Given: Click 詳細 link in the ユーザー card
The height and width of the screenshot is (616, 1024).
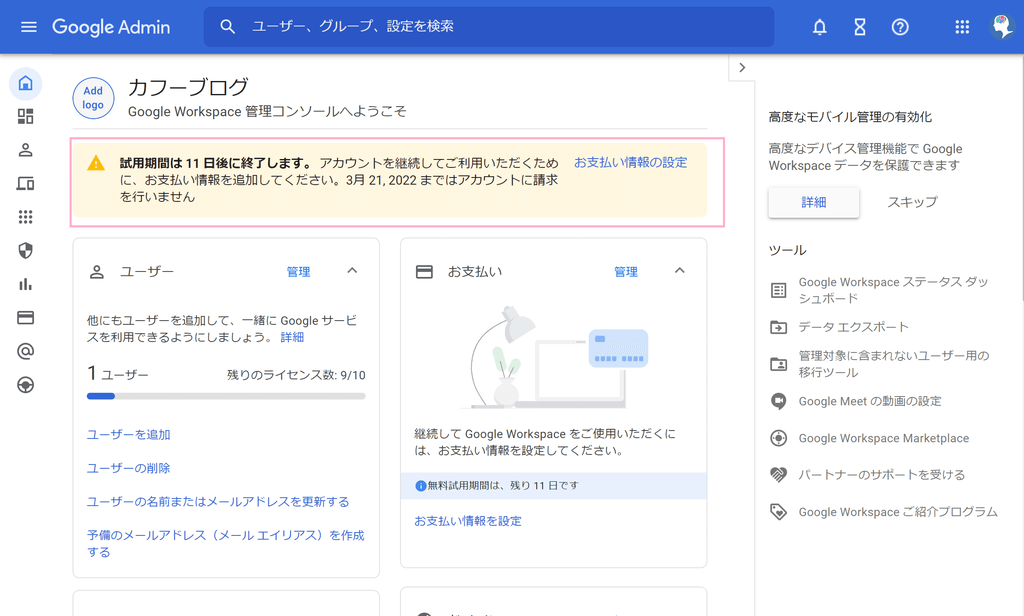Looking at the screenshot, I should pyautogui.click(x=292, y=337).
